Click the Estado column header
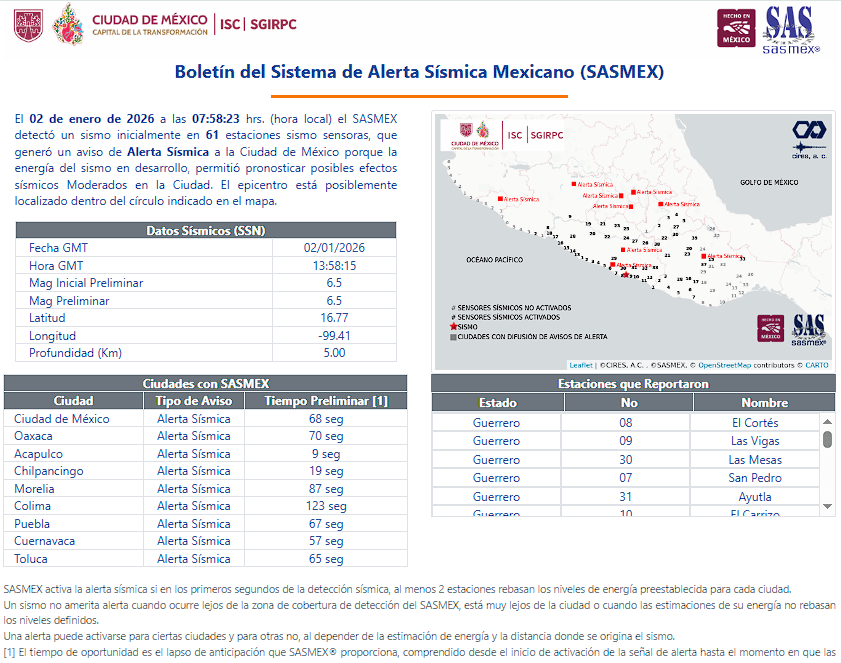Image resolution: width=841 pixels, height=663 pixels. tap(497, 403)
